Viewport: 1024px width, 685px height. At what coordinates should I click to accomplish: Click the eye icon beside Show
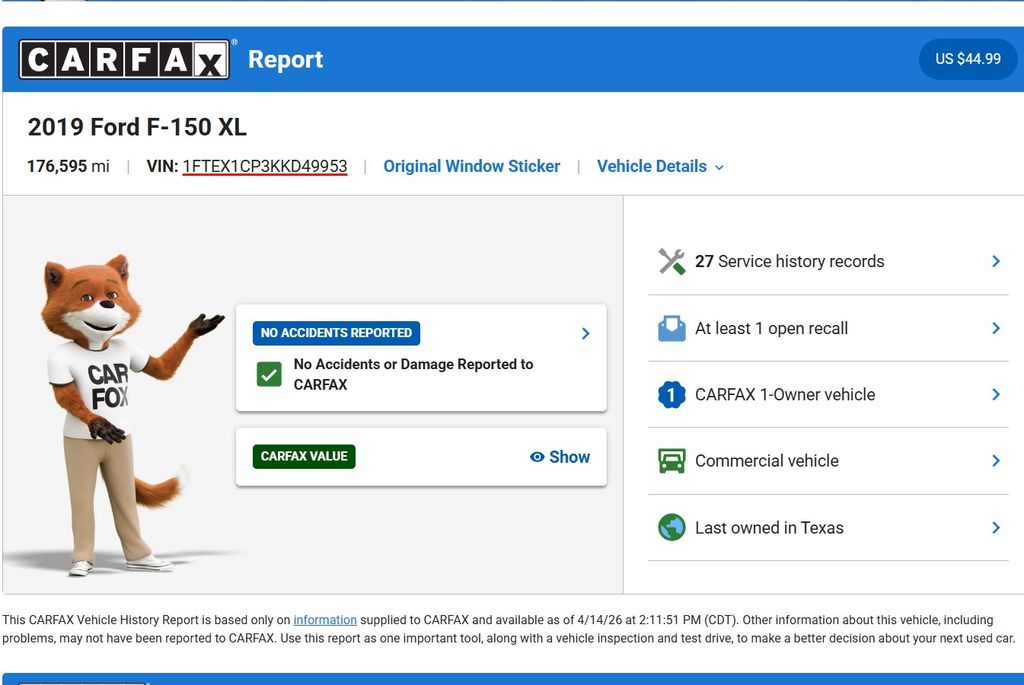[x=537, y=457]
